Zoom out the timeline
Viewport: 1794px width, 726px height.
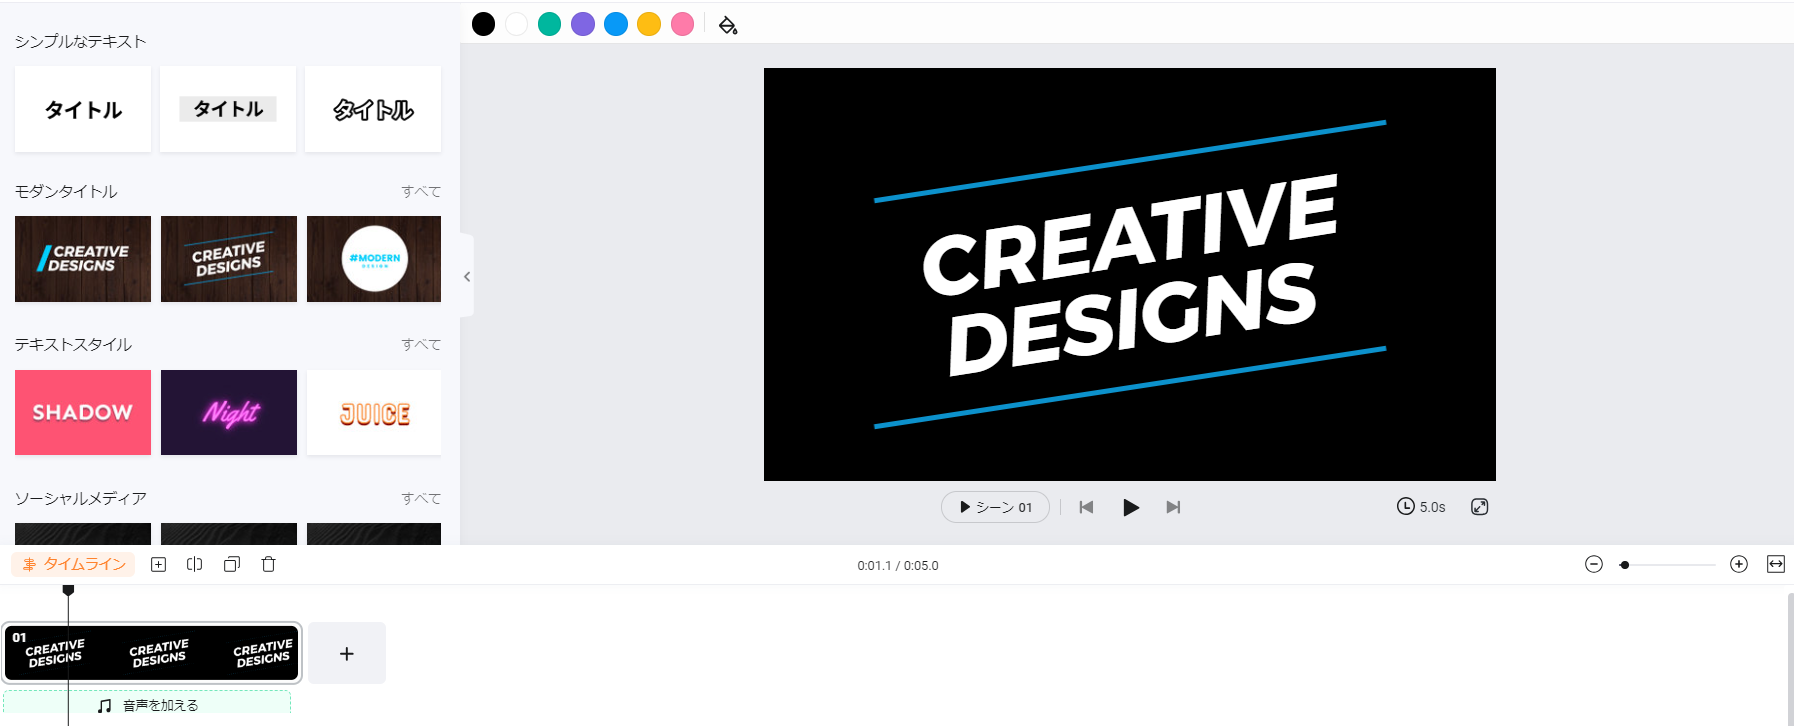click(x=1594, y=564)
